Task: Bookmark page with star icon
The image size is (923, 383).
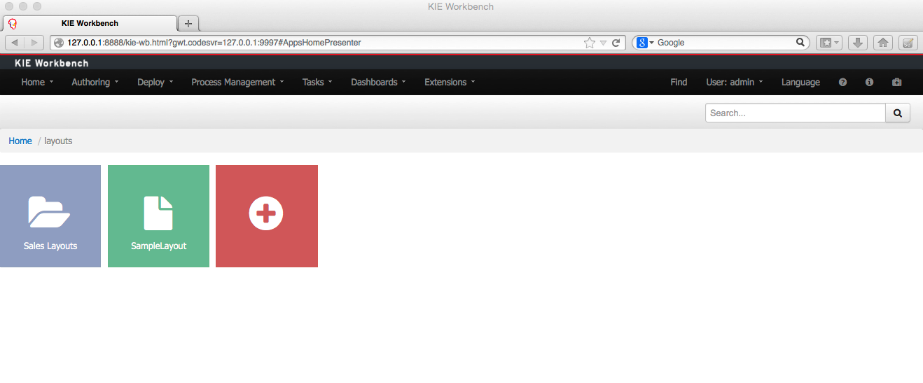Action: 589,42
